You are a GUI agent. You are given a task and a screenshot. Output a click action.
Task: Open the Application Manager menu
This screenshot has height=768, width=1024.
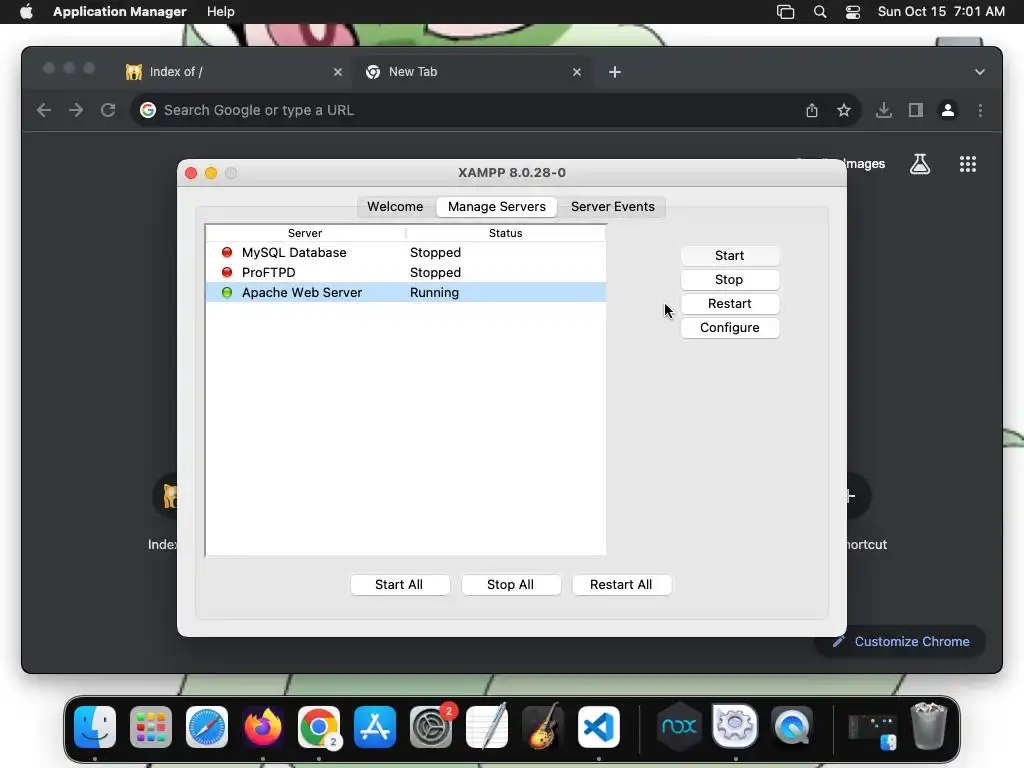[120, 12]
